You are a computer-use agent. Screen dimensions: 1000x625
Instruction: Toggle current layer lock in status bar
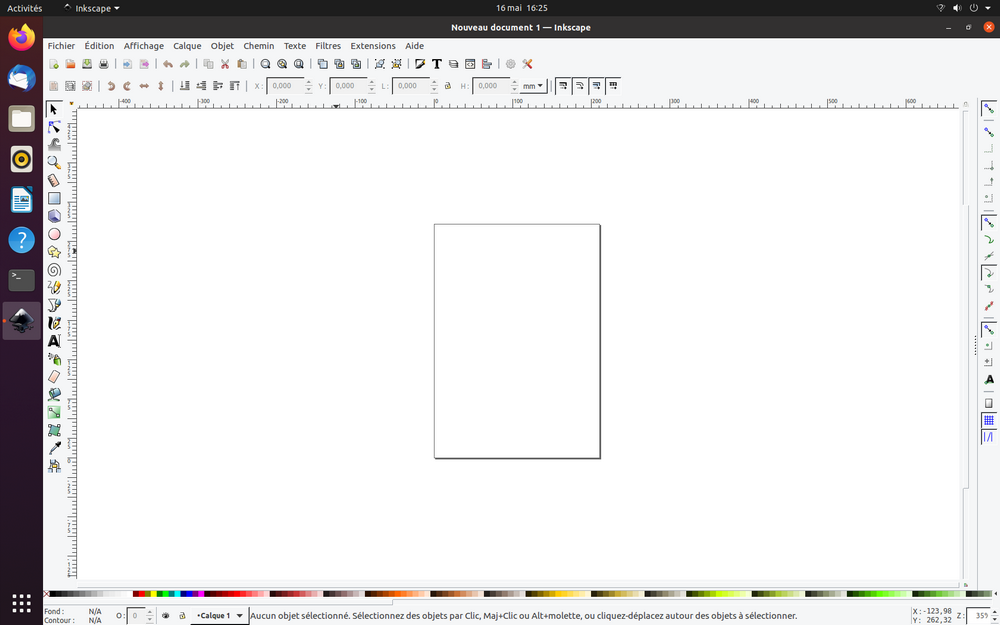click(182, 615)
